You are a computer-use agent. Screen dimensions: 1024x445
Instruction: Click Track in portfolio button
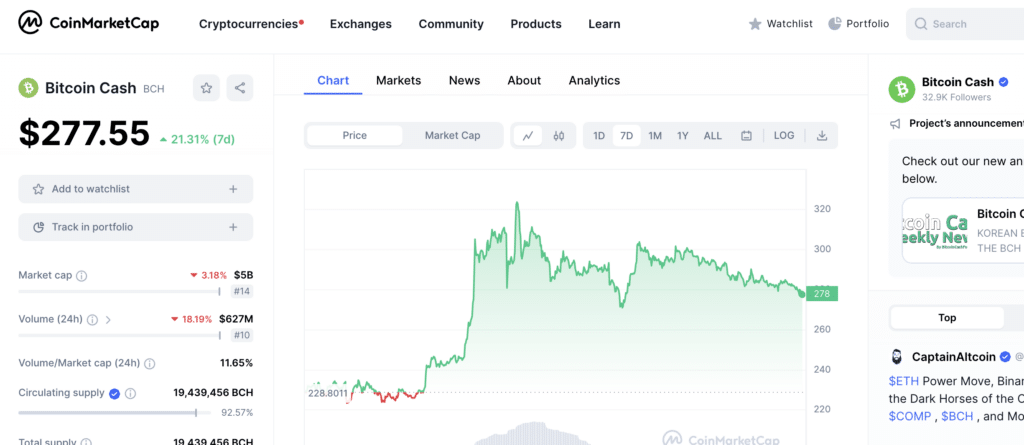point(136,227)
